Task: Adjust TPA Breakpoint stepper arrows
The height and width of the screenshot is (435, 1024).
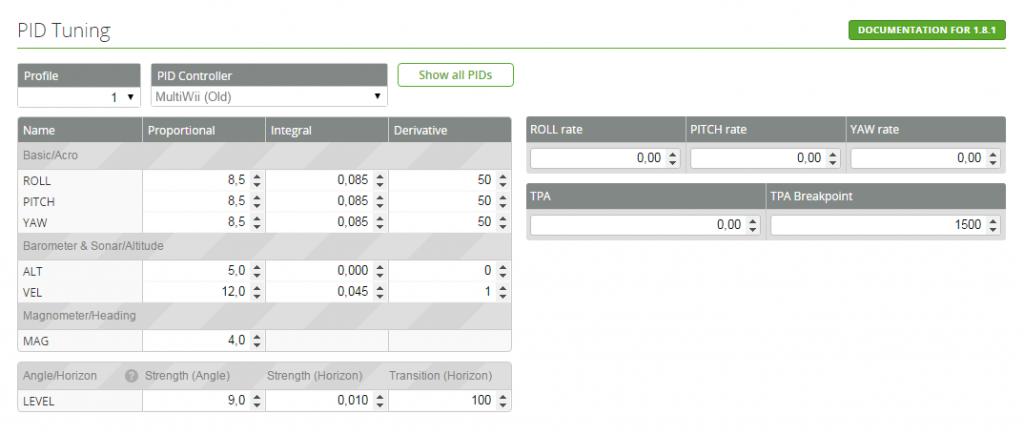Action: point(993,226)
